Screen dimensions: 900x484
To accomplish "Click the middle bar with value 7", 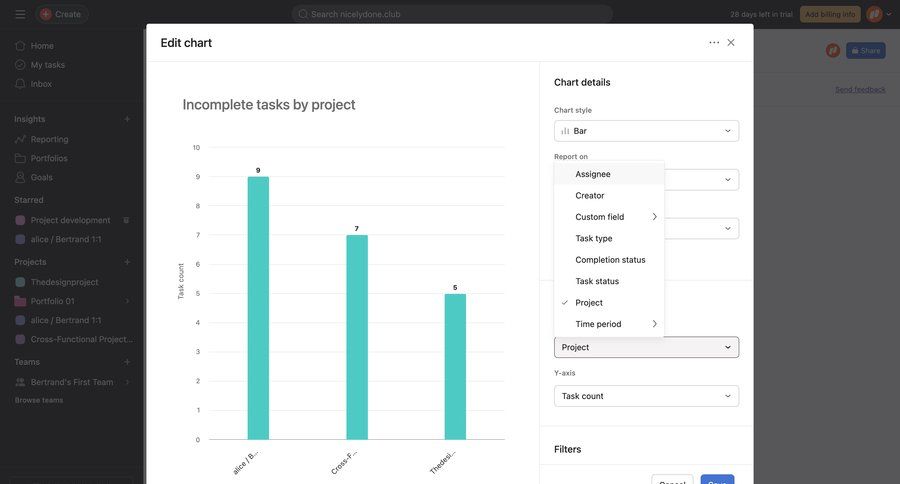I will coord(357,338).
